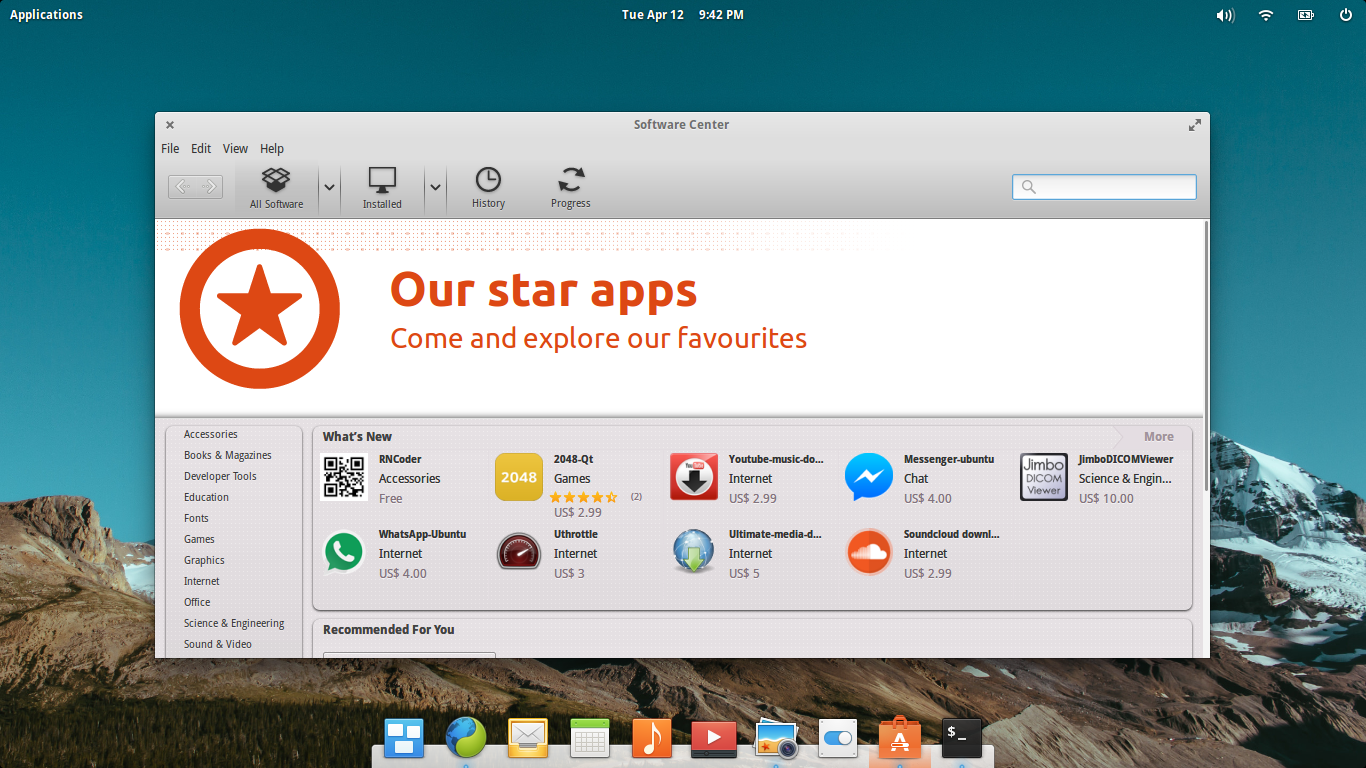This screenshot has width=1366, height=768.
Task: Open the Uthrottle gauge icon
Action: point(519,552)
